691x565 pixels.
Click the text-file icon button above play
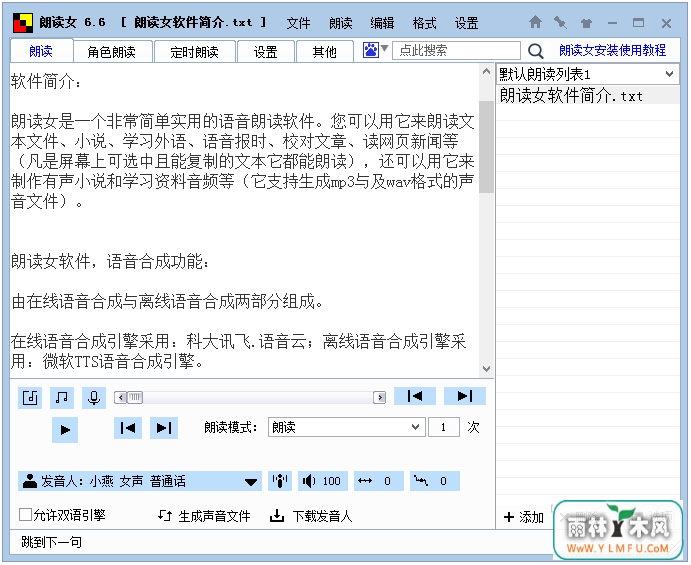[30, 398]
